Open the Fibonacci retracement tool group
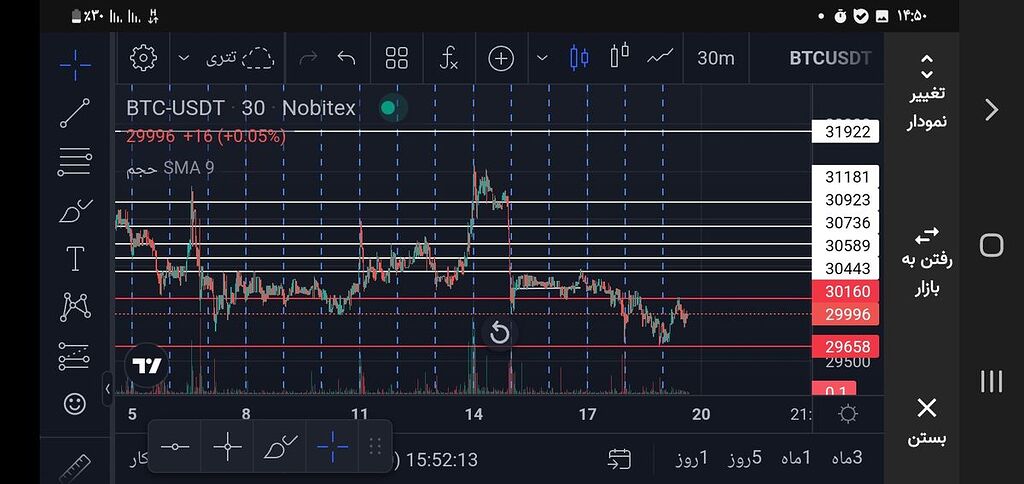Screen dimensions: 1024x484 click(75, 160)
